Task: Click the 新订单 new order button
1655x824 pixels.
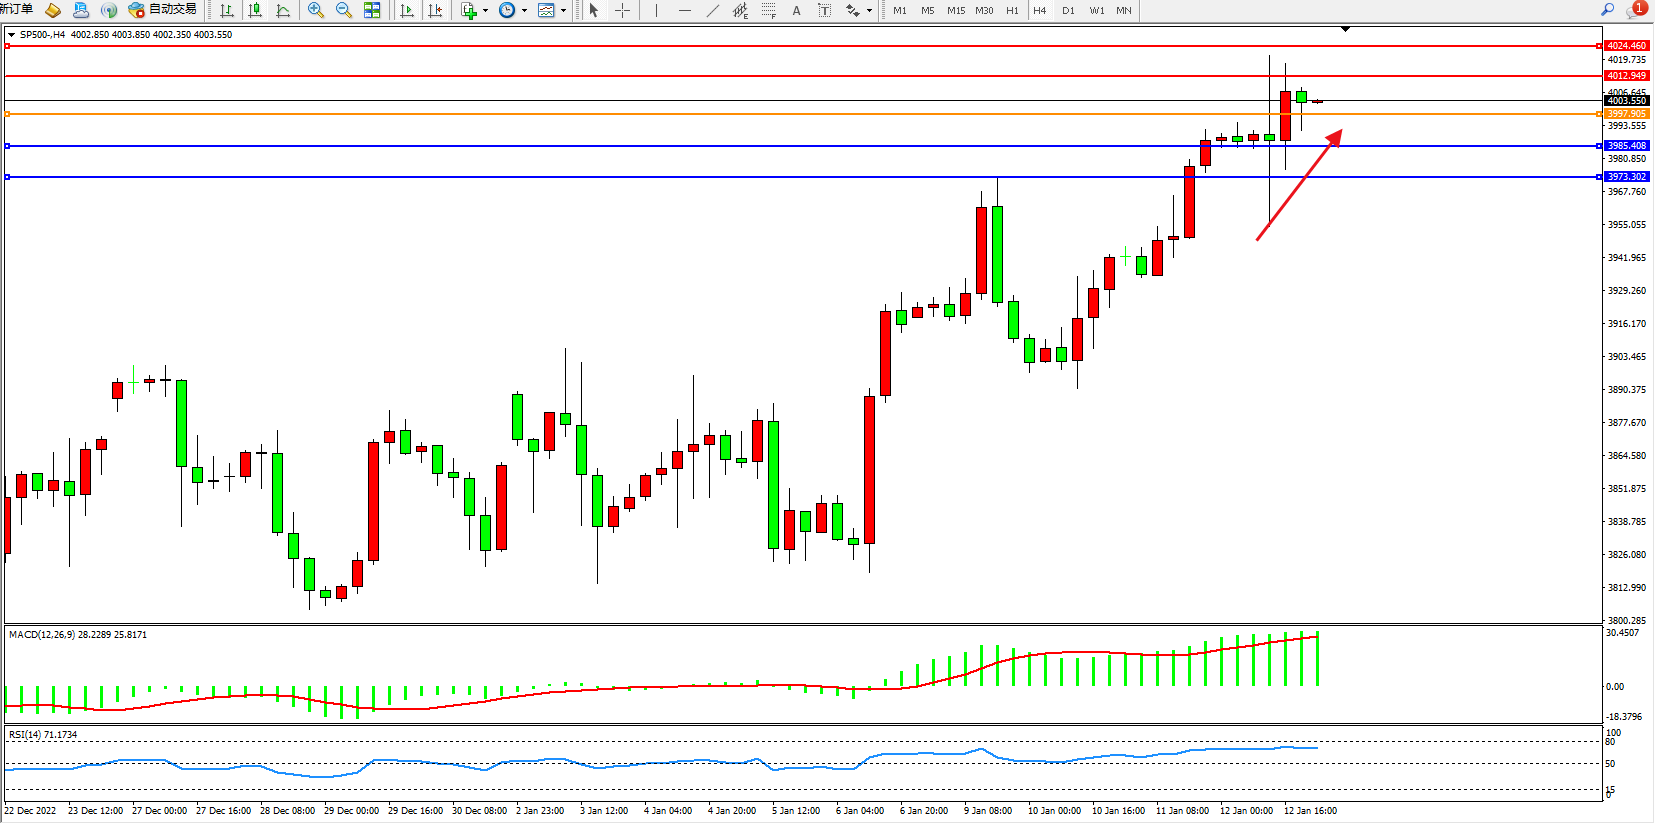Action: [x=17, y=9]
